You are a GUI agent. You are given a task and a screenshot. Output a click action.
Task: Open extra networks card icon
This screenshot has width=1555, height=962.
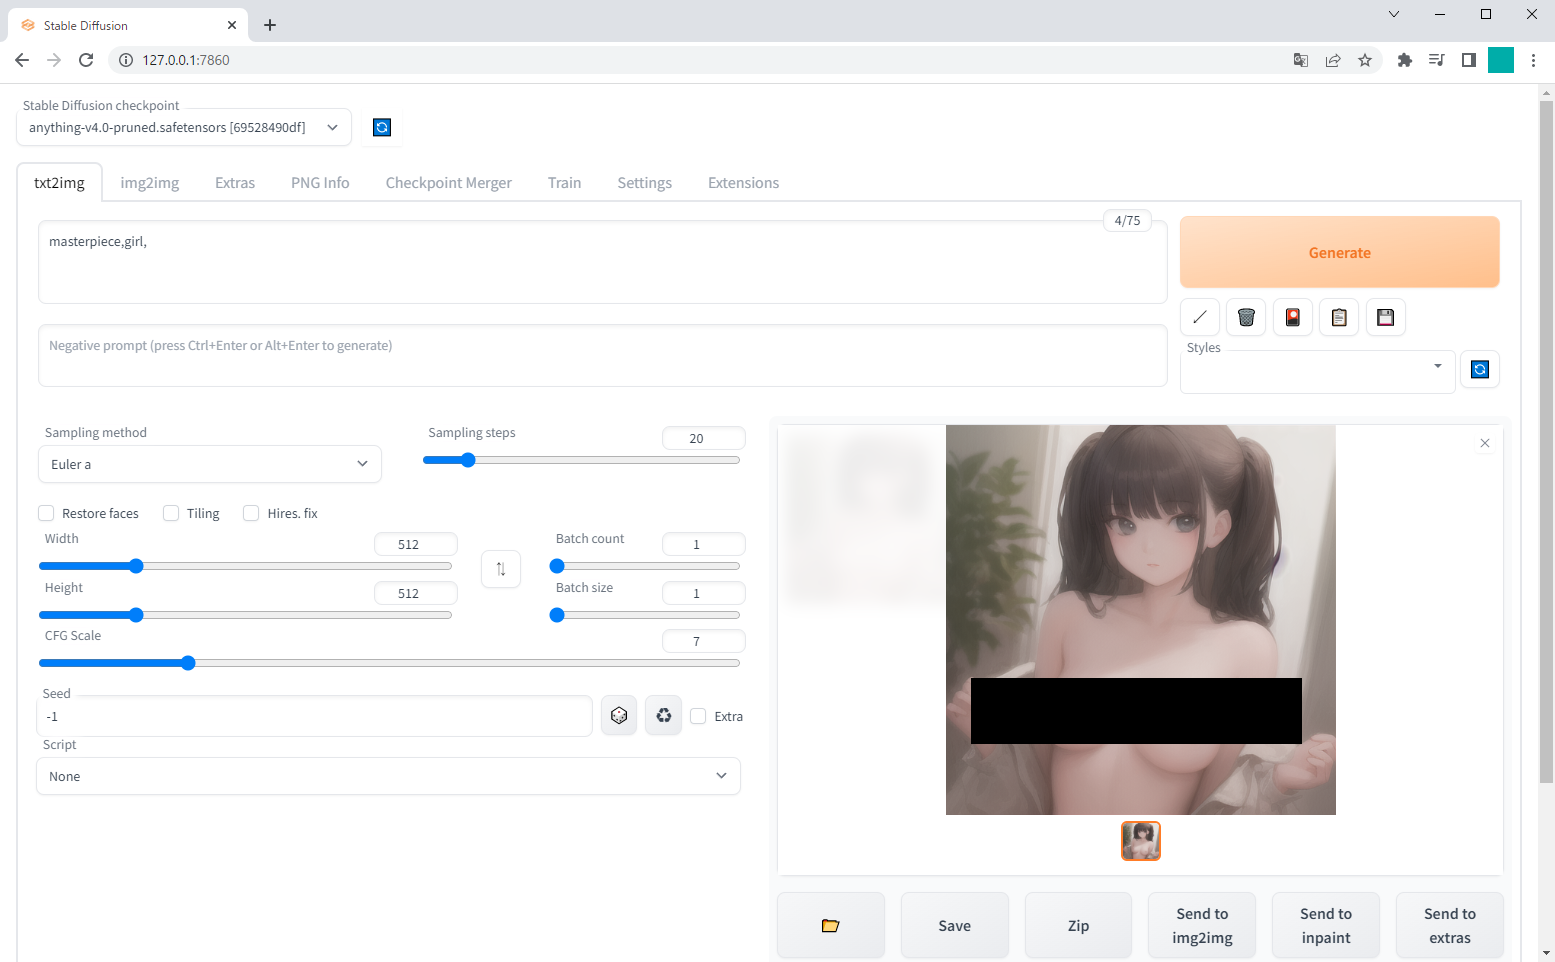click(1293, 317)
